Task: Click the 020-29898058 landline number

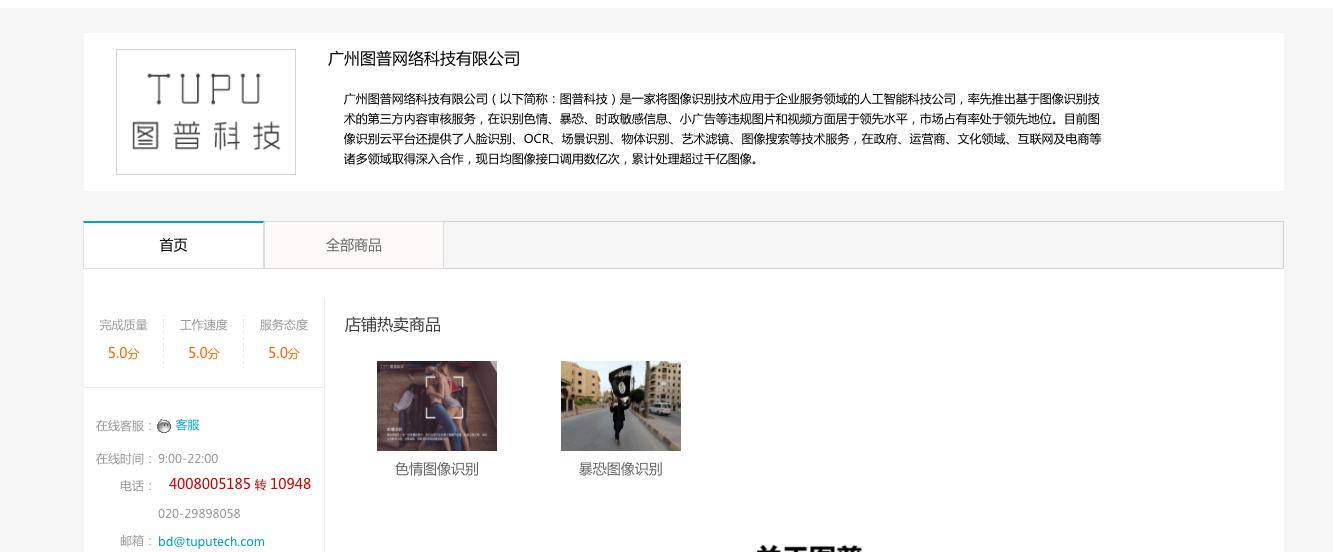Action: pyautogui.click(x=199, y=513)
